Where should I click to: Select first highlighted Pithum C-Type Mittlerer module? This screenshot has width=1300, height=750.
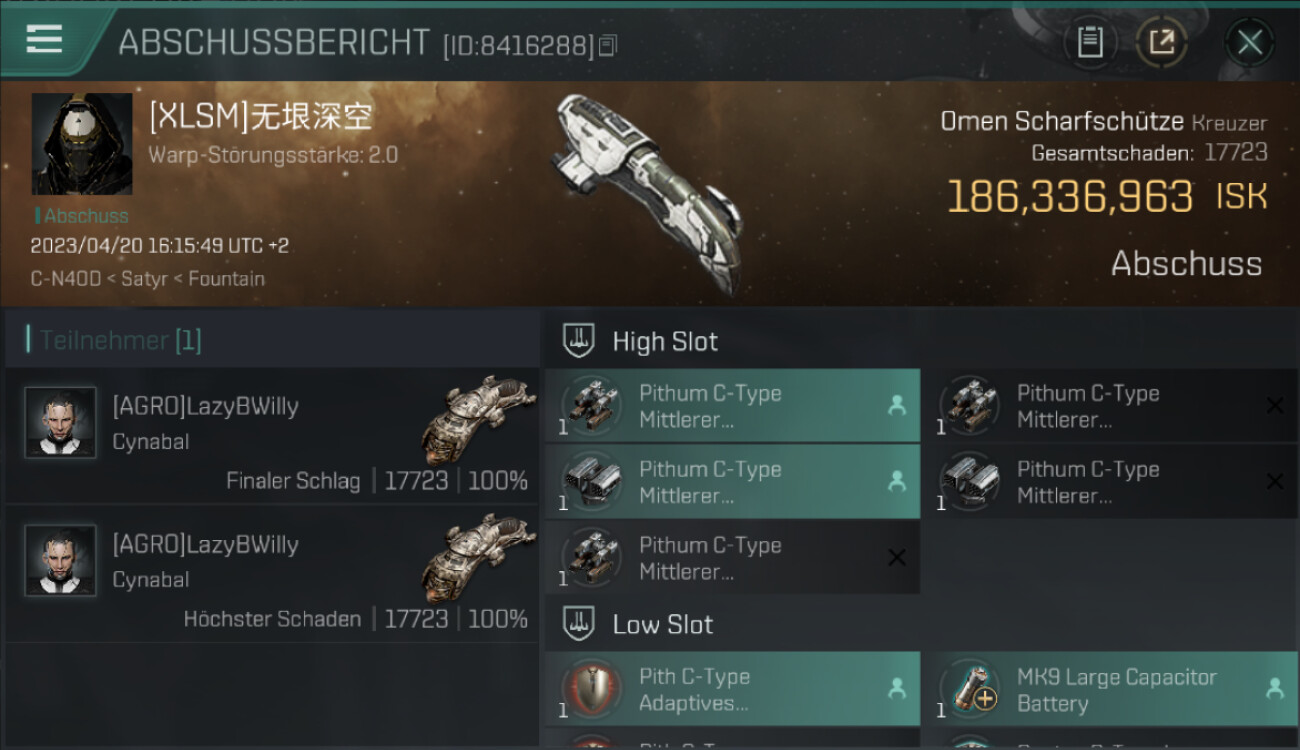733,406
